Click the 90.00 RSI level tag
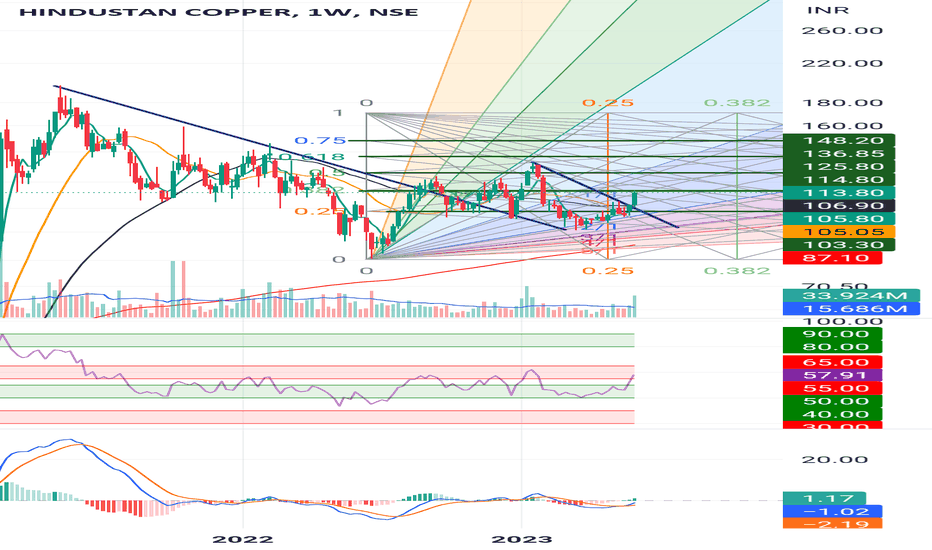 833,334
